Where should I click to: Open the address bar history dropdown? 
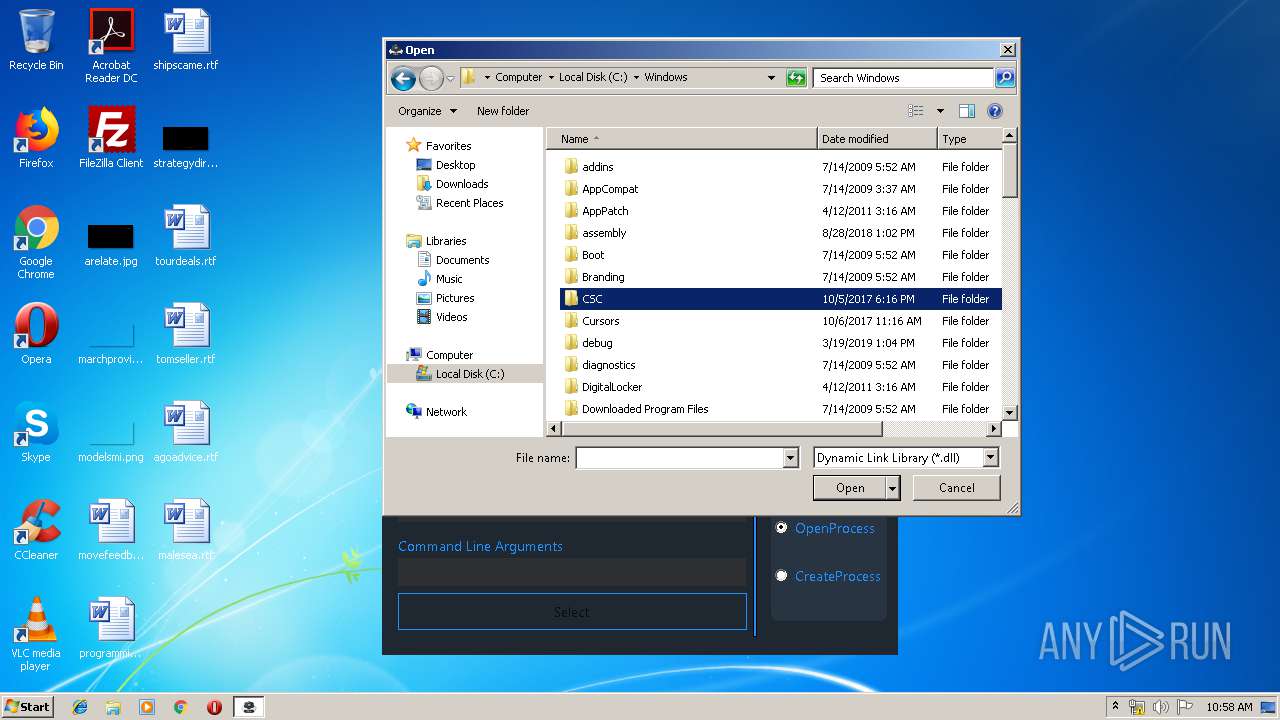coord(771,78)
